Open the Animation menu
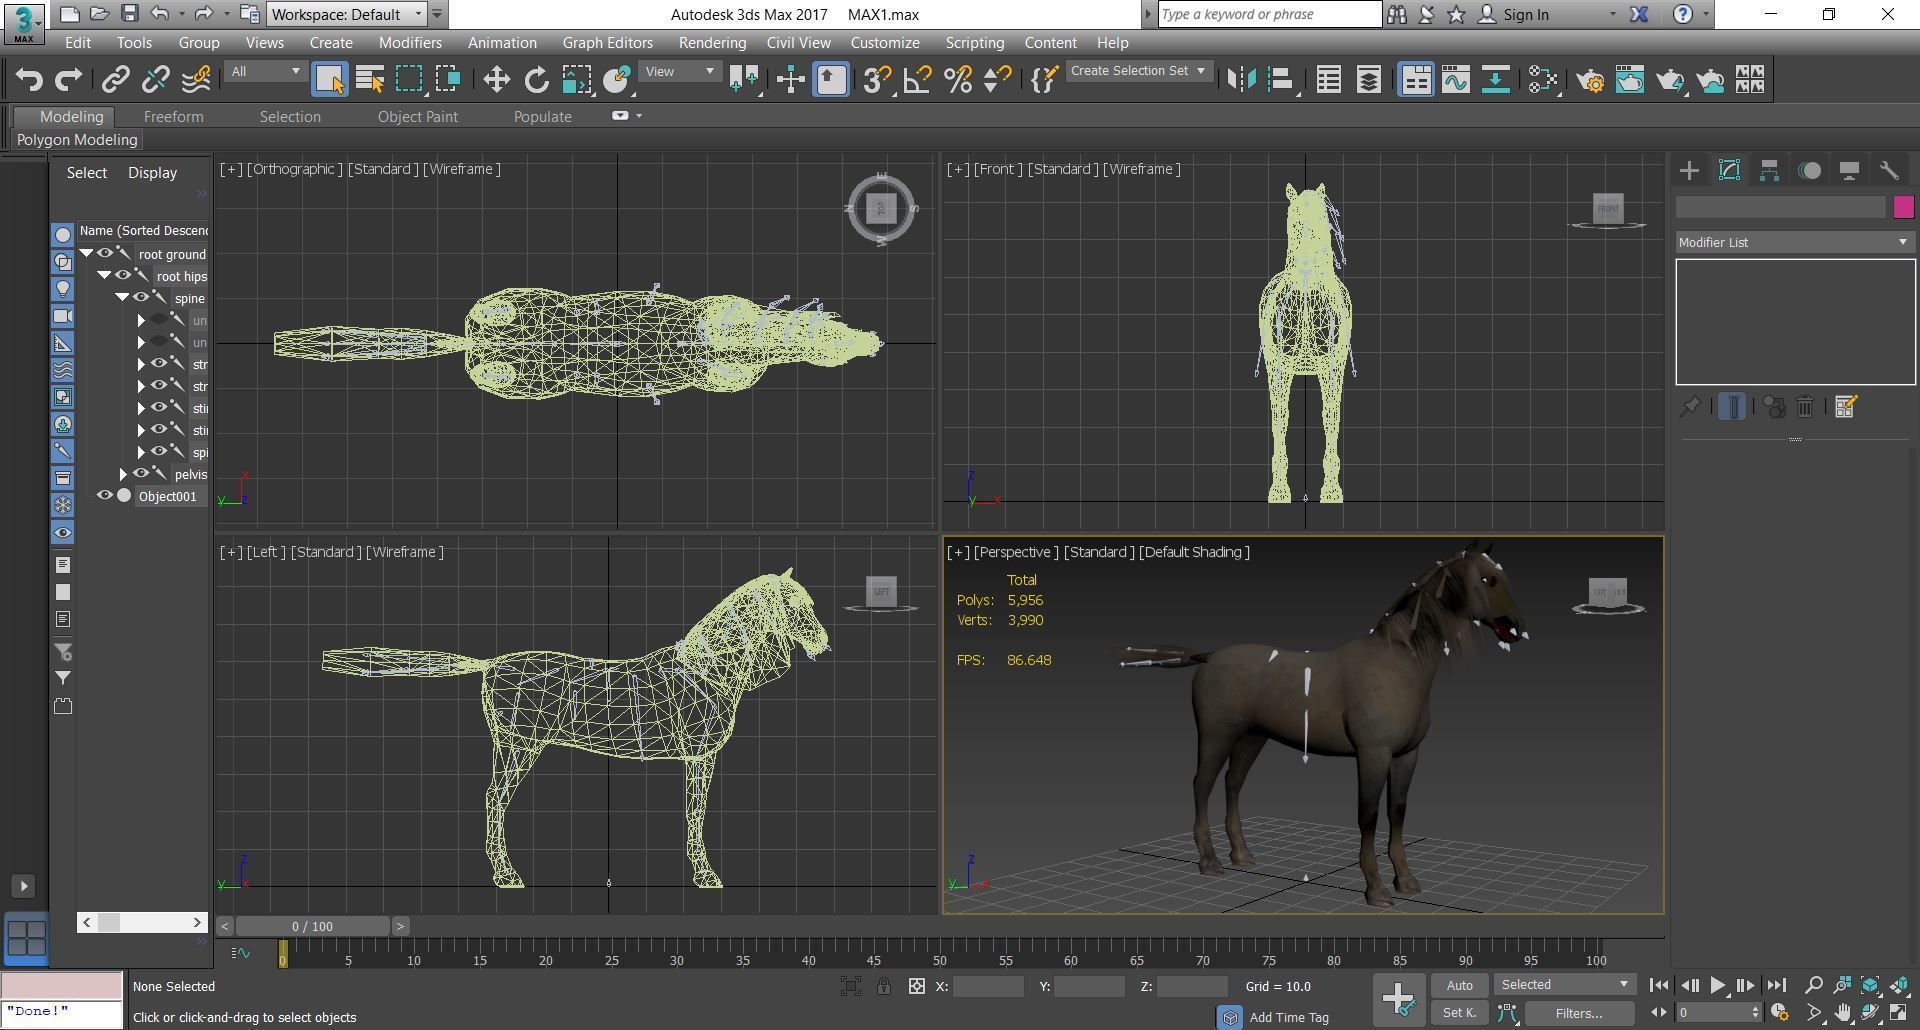Screen dimensions: 1920x1030 tap(502, 43)
